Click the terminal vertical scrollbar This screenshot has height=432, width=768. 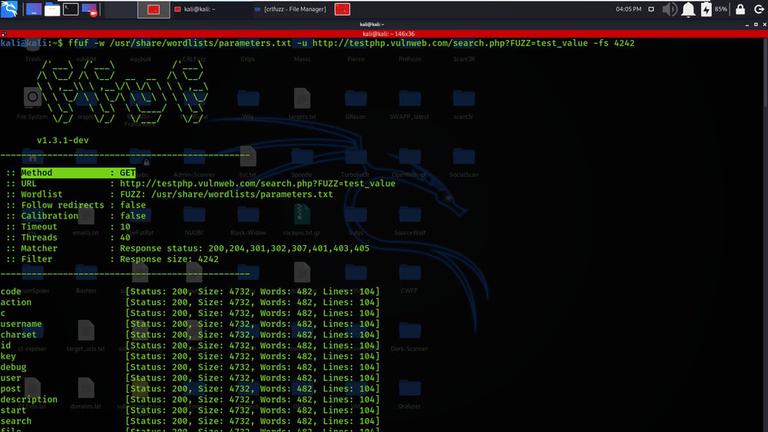tap(765, 235)
